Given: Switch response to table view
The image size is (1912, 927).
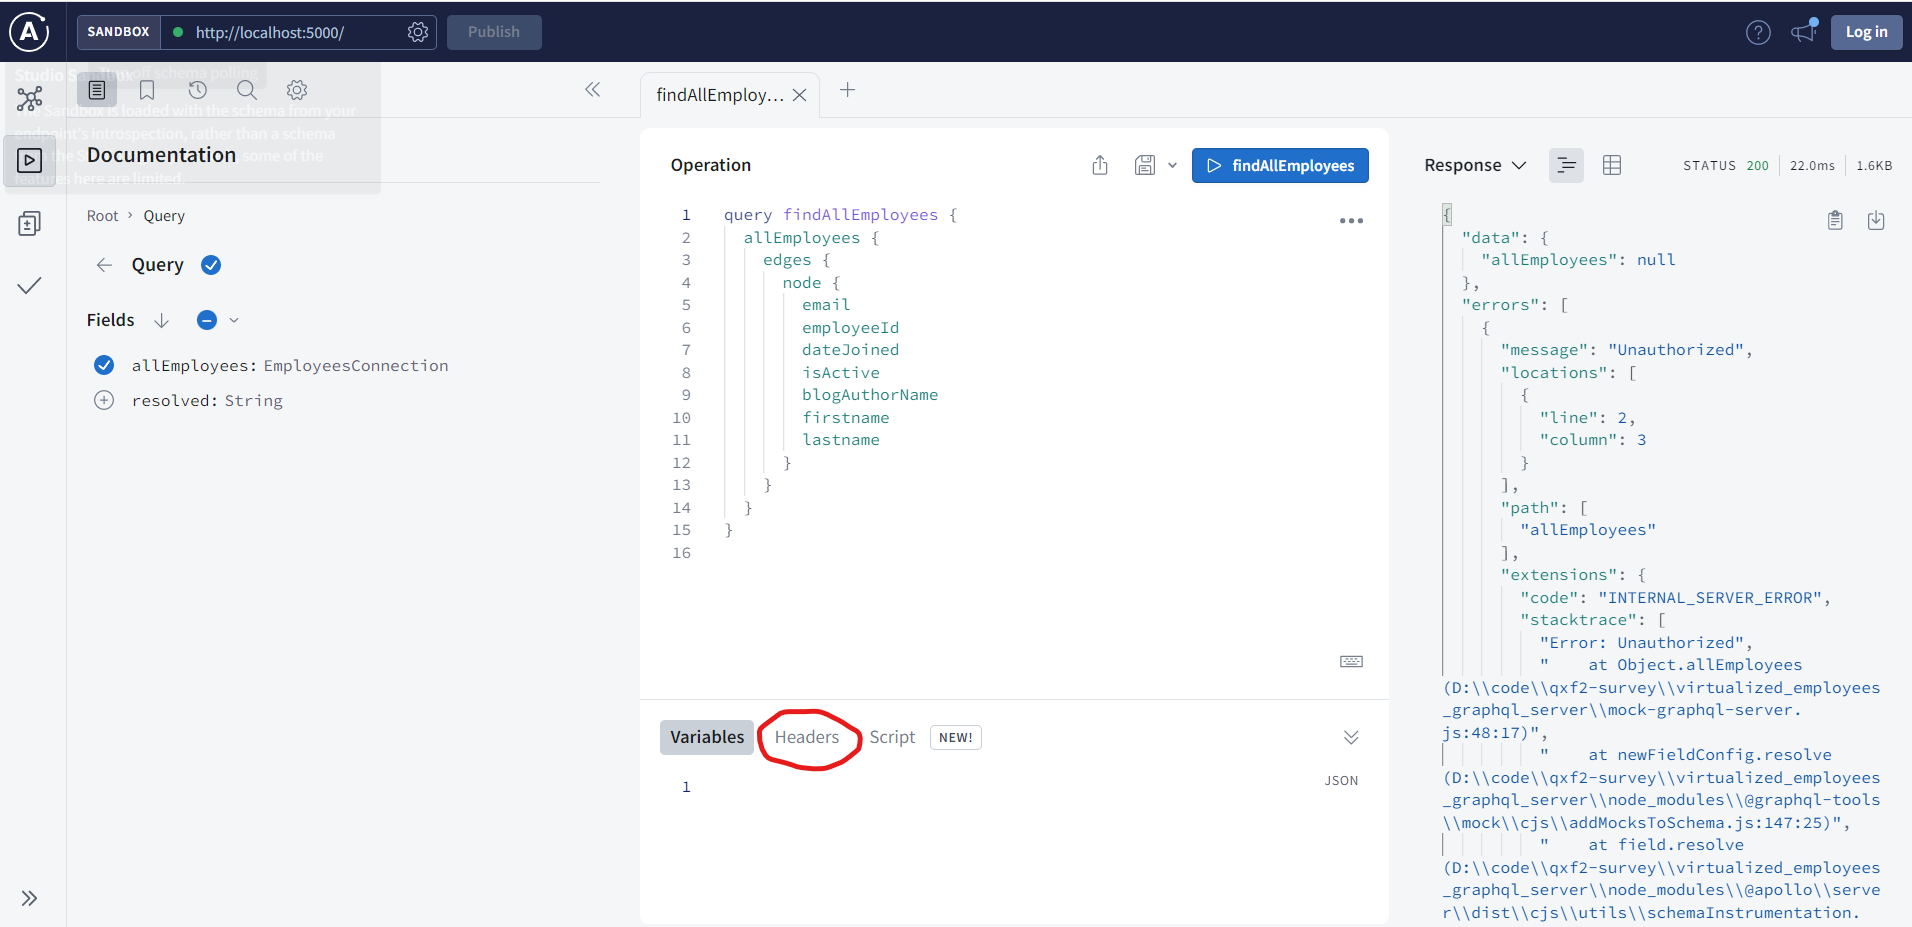Looking at the screenshot, I should tap(1611, 165).
